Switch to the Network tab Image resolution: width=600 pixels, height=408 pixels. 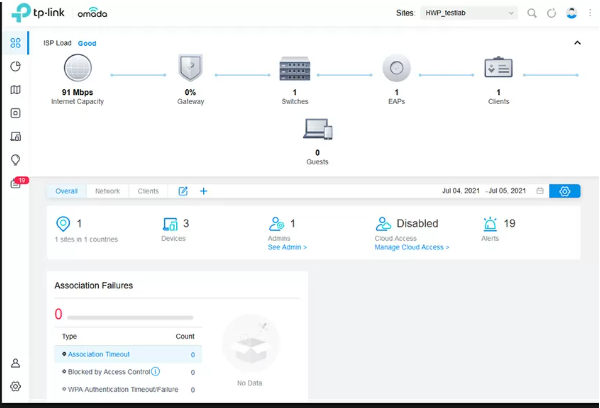(x=107, y=191)
